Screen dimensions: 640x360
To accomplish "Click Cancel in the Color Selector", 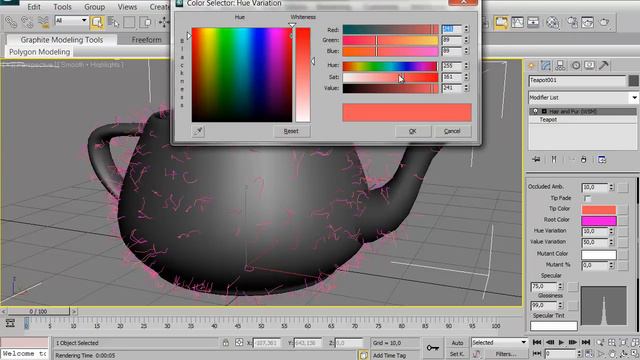I will pyautogui.click(x=452, y=131).
